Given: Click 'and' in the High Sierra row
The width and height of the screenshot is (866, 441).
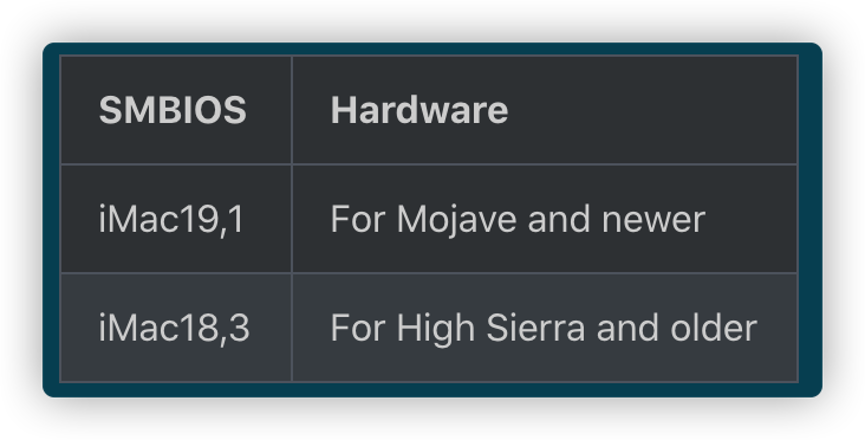Looking at the screenshot, I should tap(627, 327).
